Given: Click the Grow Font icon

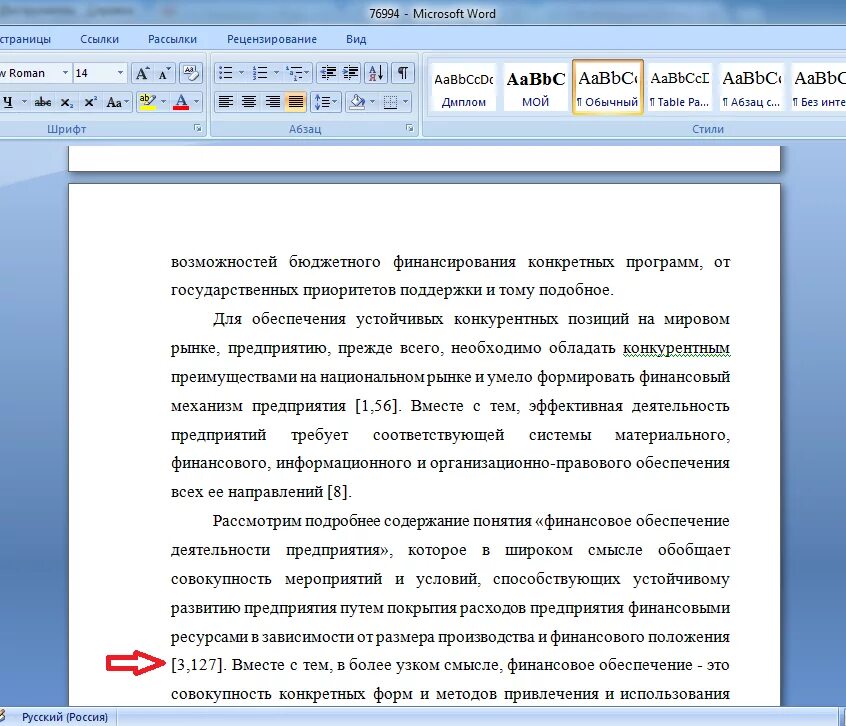Looking at the screenshot, I should (x=142, y=73).
